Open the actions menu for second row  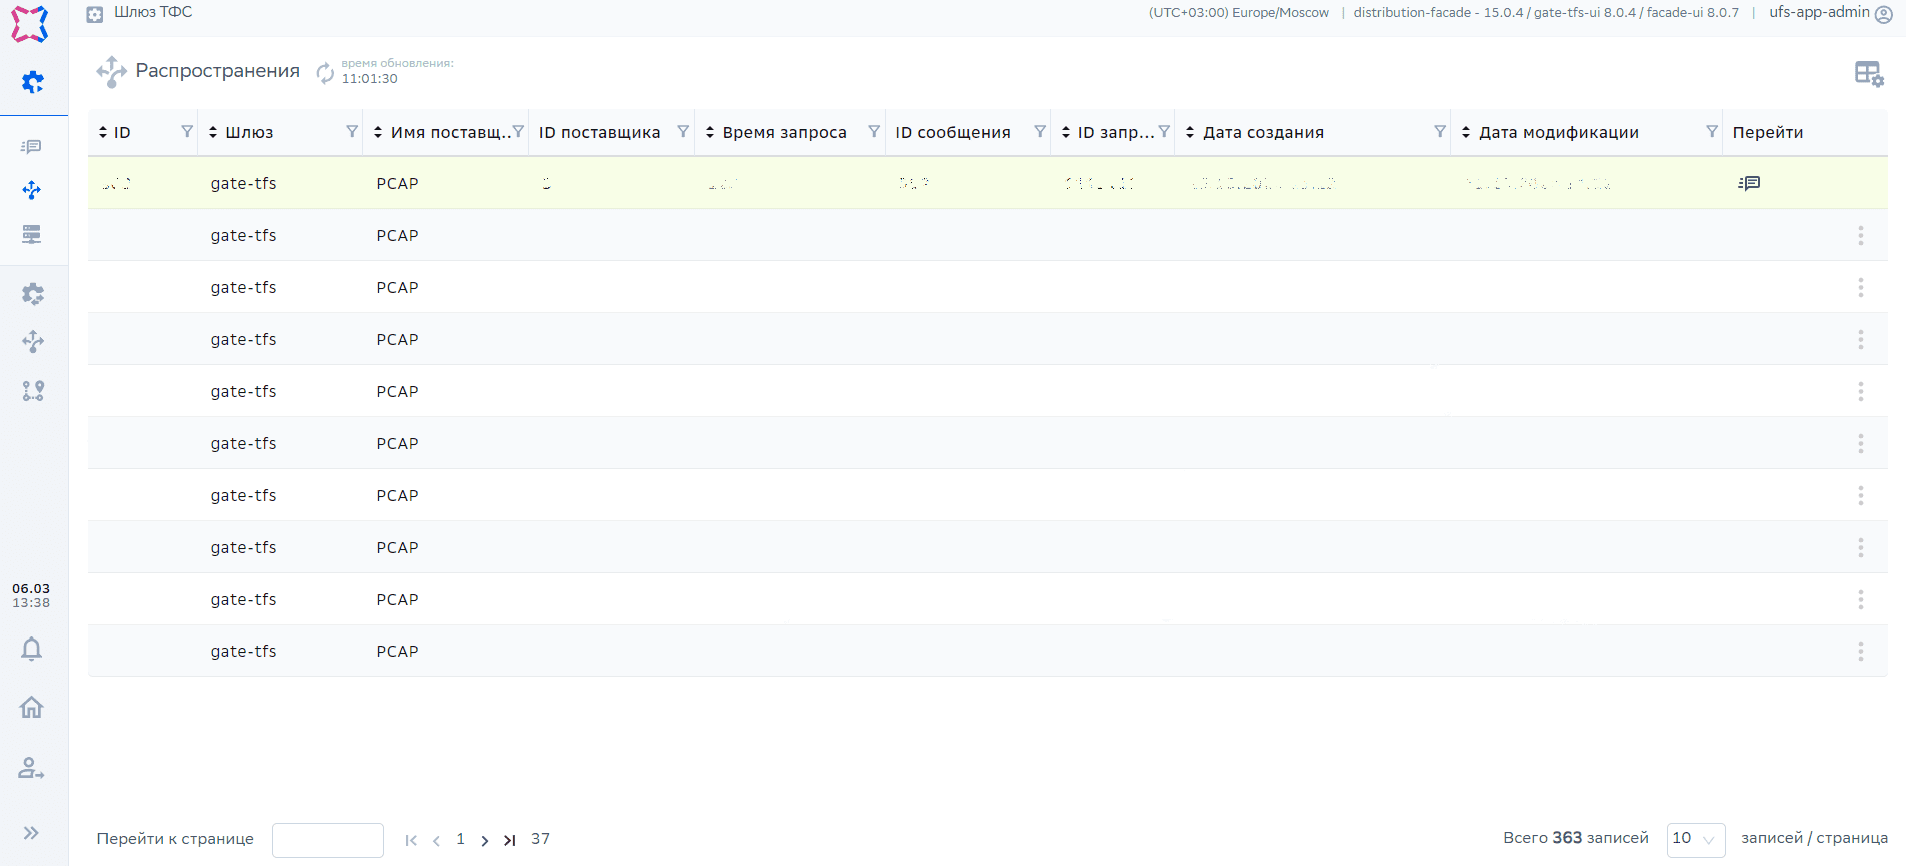pos(1860,236)
